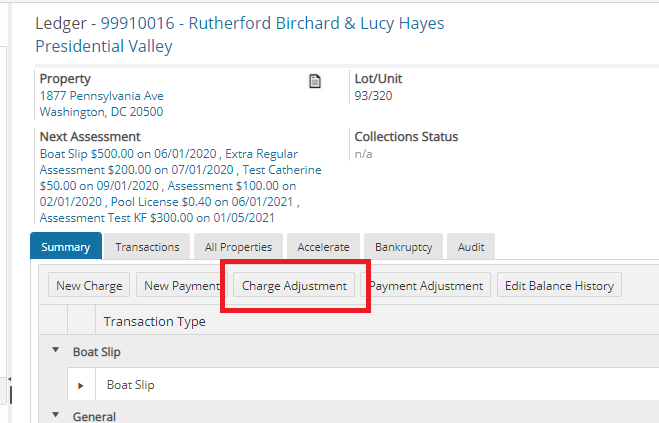Click the Next Assessment details text

click(180, 186)
